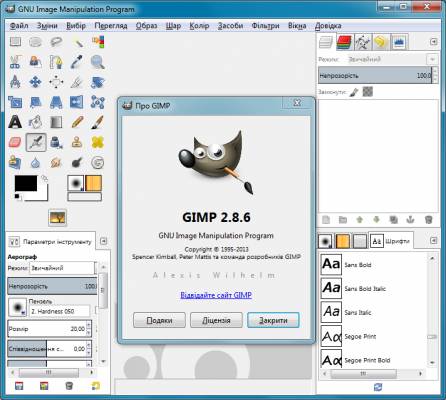Click the black foreground color swatch
Viewport: 446px width, 400px height.
pyautogui.click(x=26, y=184)
